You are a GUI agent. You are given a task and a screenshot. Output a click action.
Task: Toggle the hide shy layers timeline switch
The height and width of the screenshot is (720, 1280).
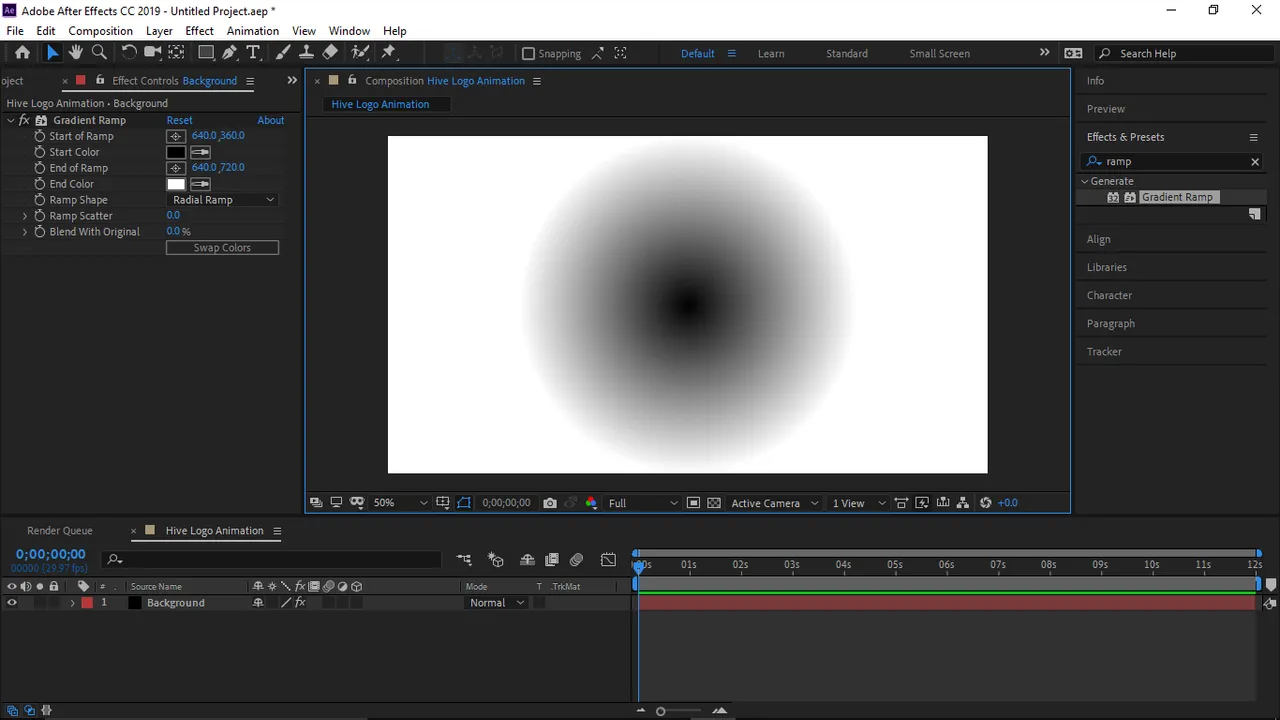coord(526,560)
